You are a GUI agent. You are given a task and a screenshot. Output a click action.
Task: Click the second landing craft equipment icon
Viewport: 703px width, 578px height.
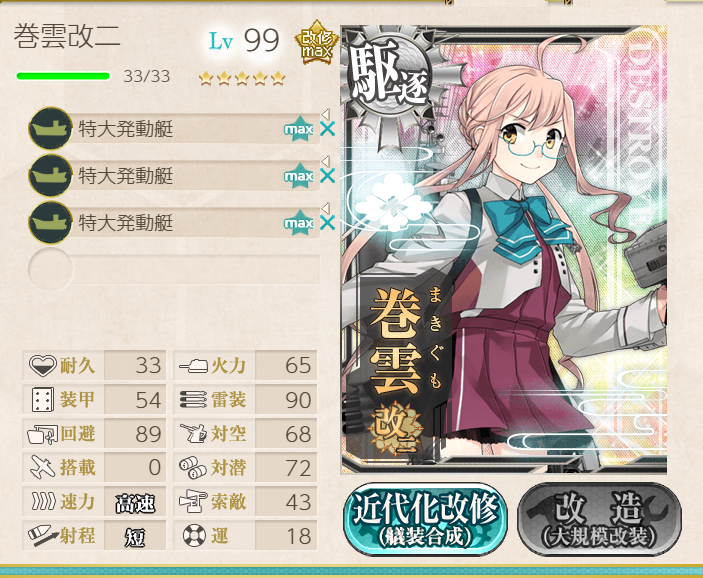coord(50,175)
